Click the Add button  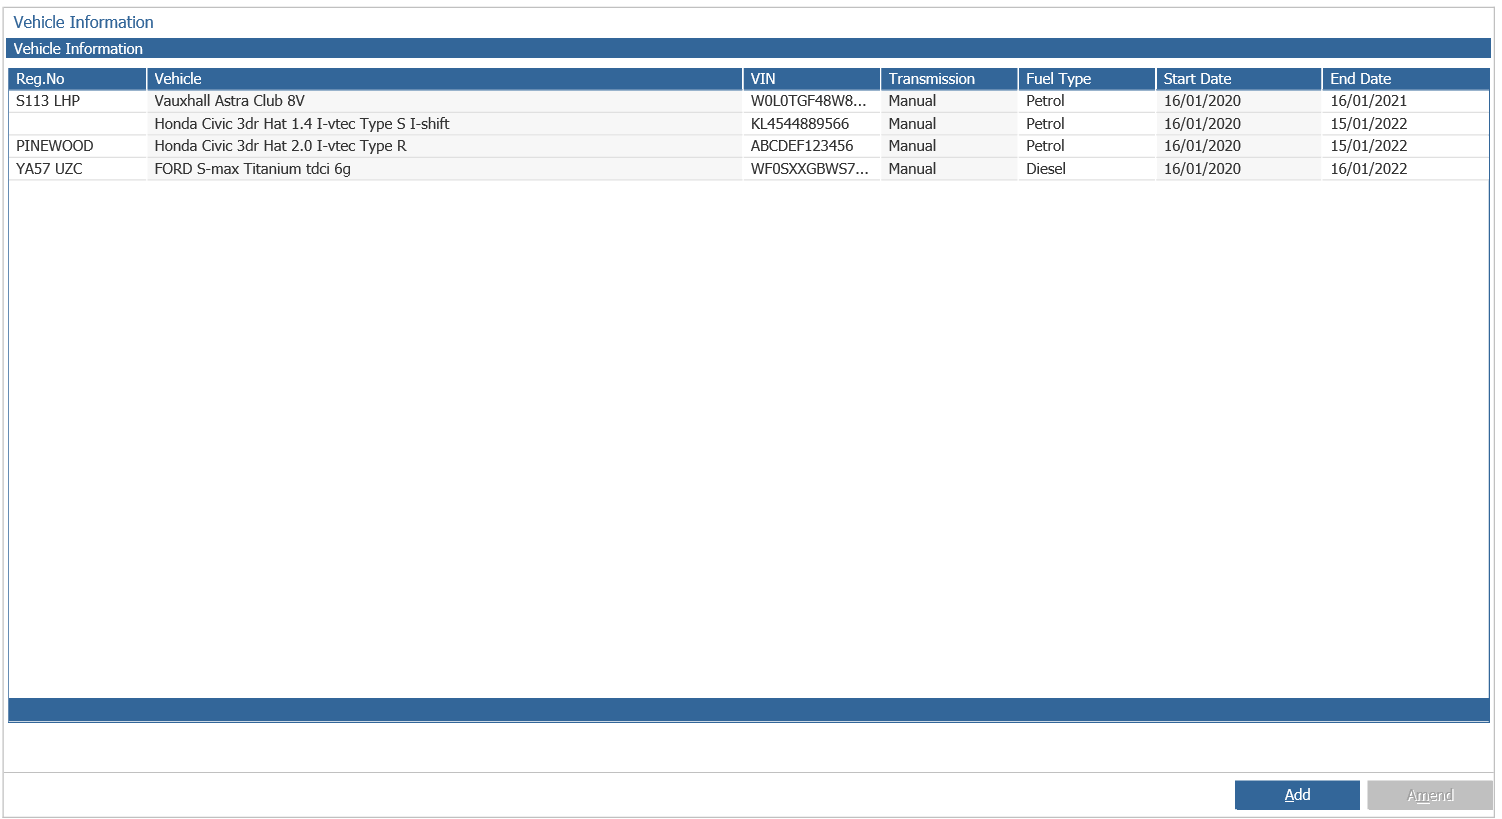1297,795
